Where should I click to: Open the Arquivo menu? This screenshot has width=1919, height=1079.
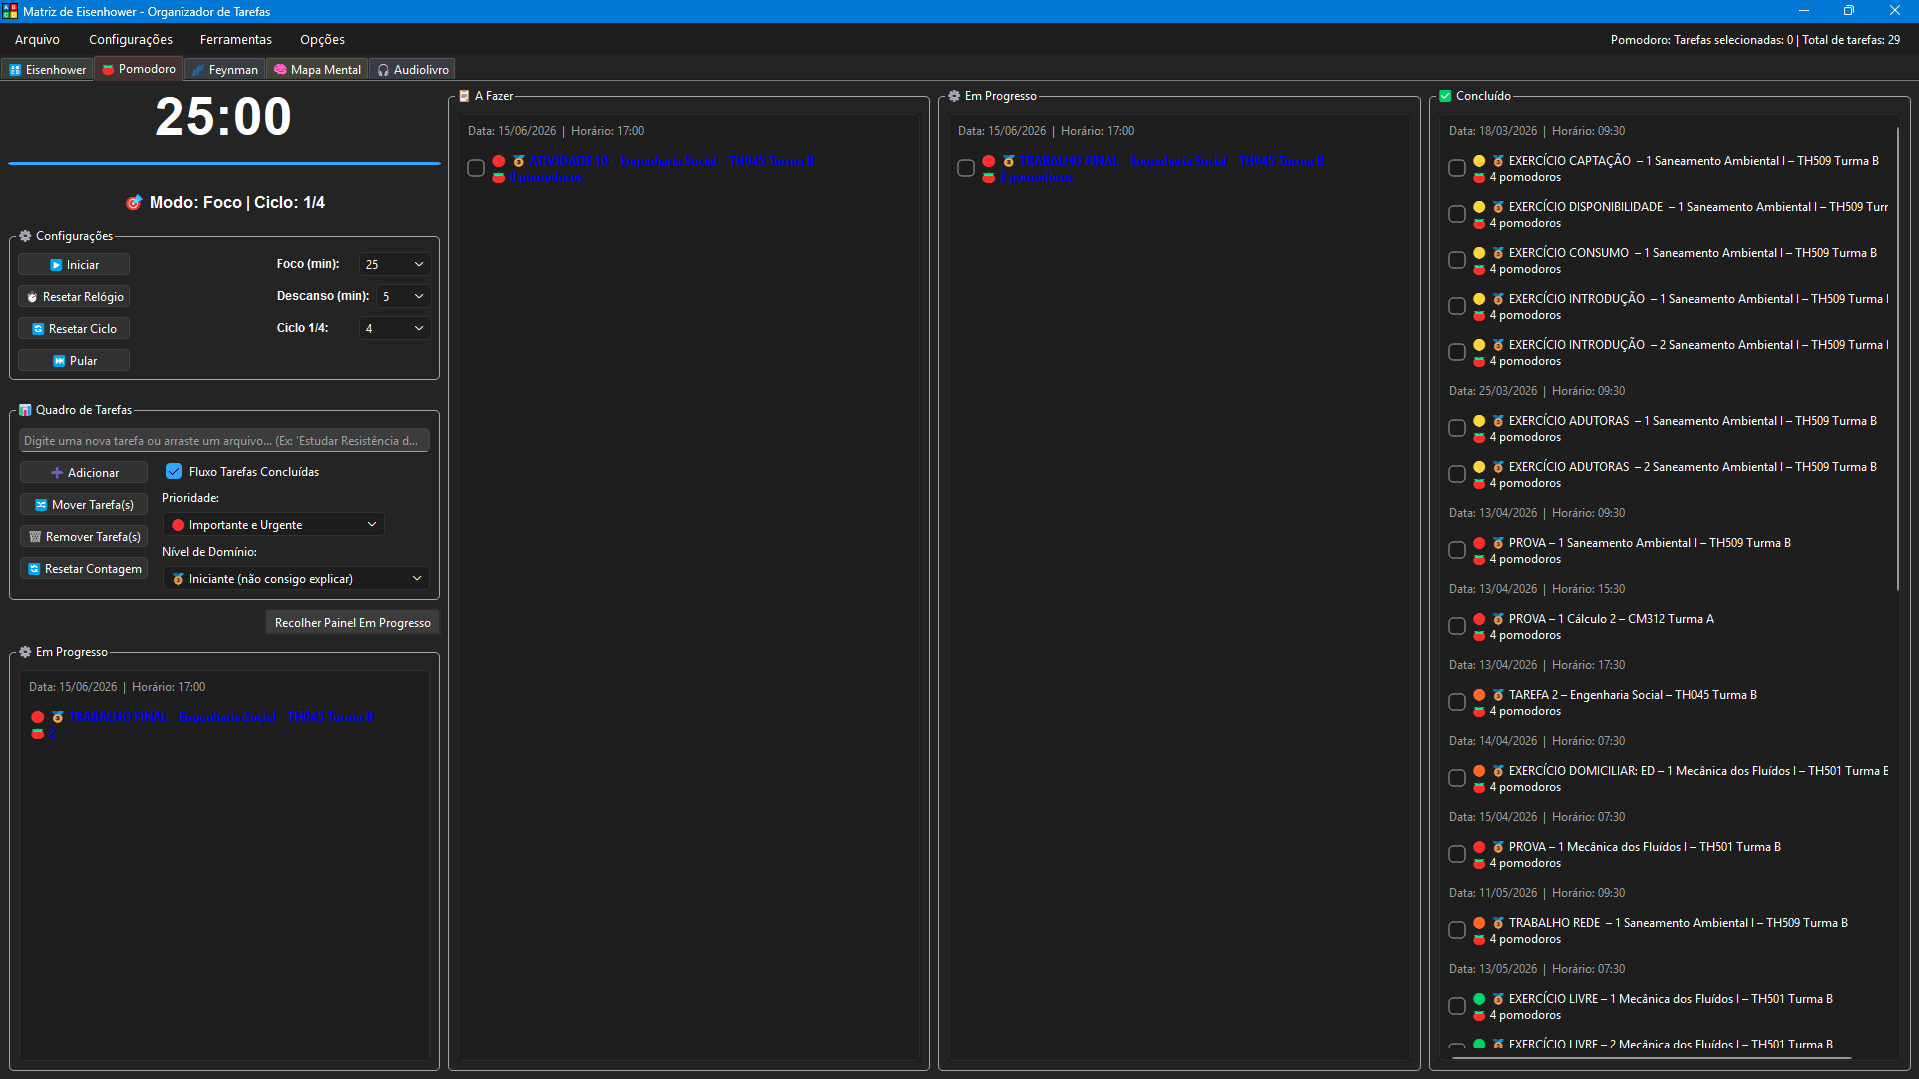click(x=37, y=39)
